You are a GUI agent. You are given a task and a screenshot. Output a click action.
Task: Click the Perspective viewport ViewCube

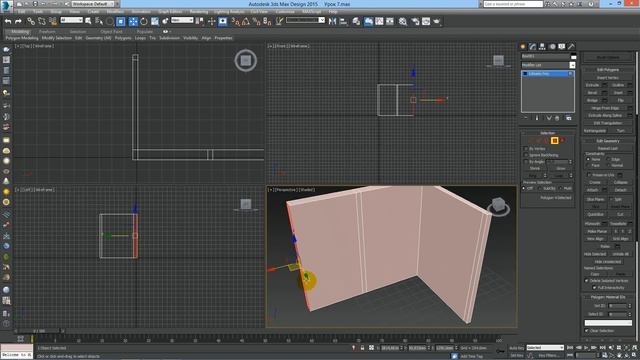tap(498, 205)
